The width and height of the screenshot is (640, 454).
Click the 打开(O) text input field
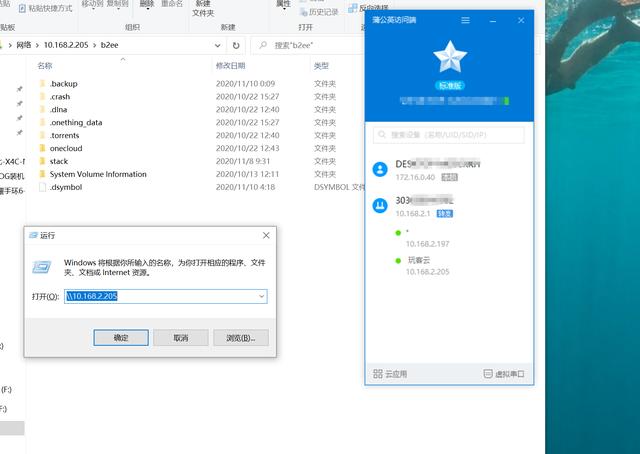click(x=166, y=296)
